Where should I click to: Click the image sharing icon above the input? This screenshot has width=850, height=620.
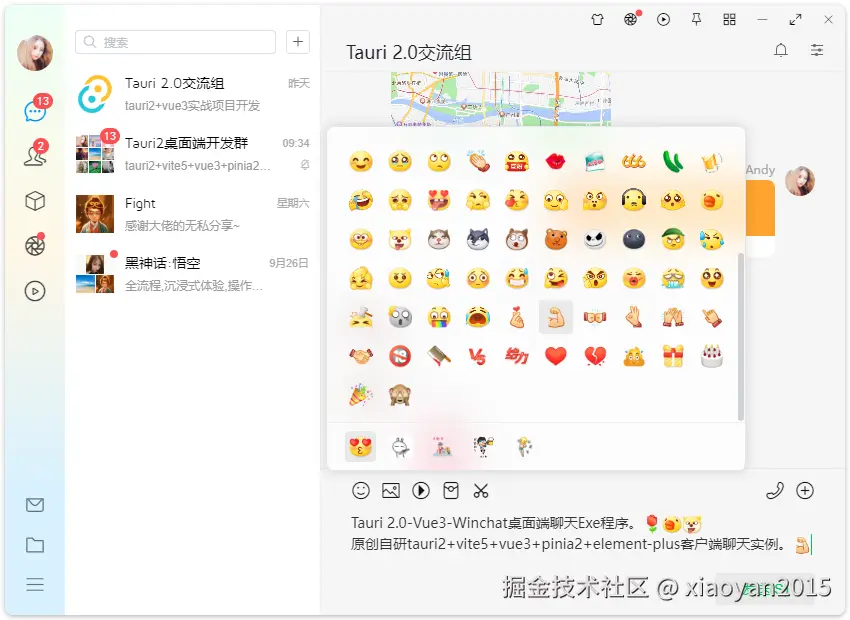coord(390,491)
